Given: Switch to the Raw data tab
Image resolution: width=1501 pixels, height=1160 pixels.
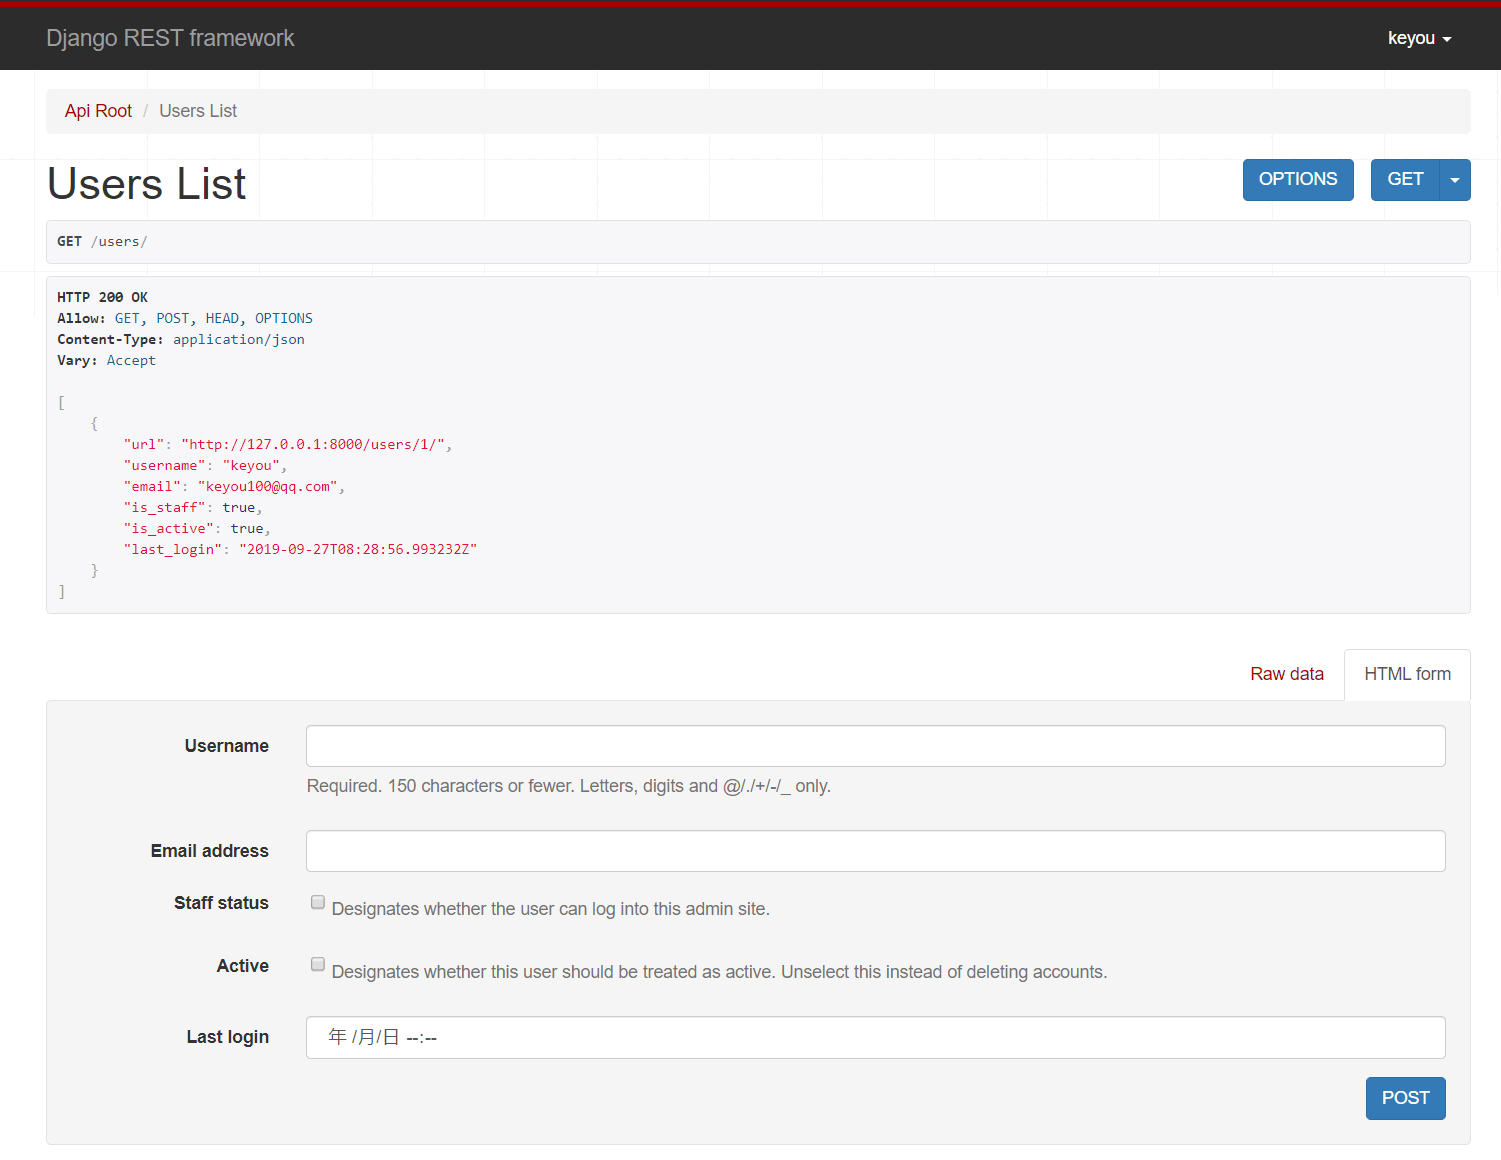Looking at the screenshot, I should 1286,674.
